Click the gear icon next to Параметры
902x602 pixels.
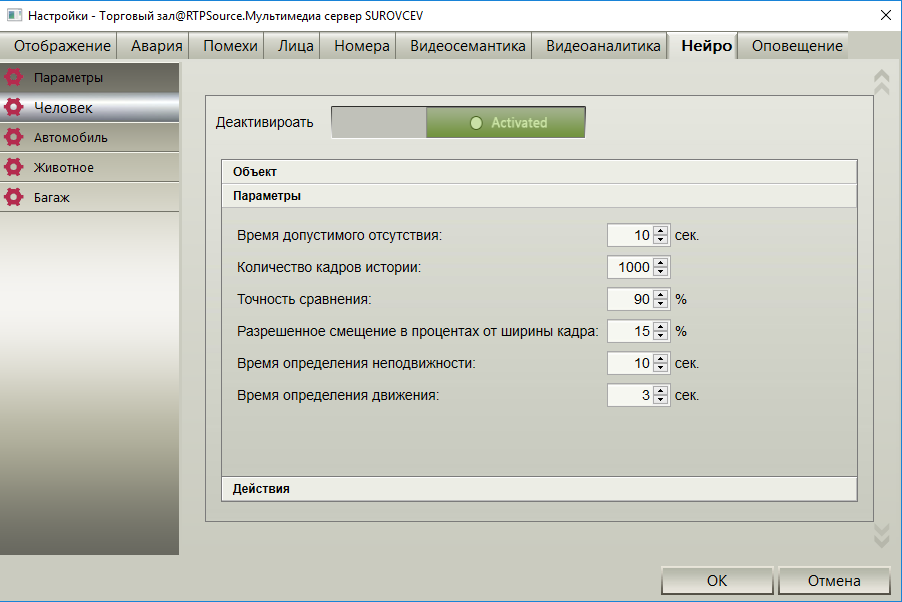click(14, 77)
